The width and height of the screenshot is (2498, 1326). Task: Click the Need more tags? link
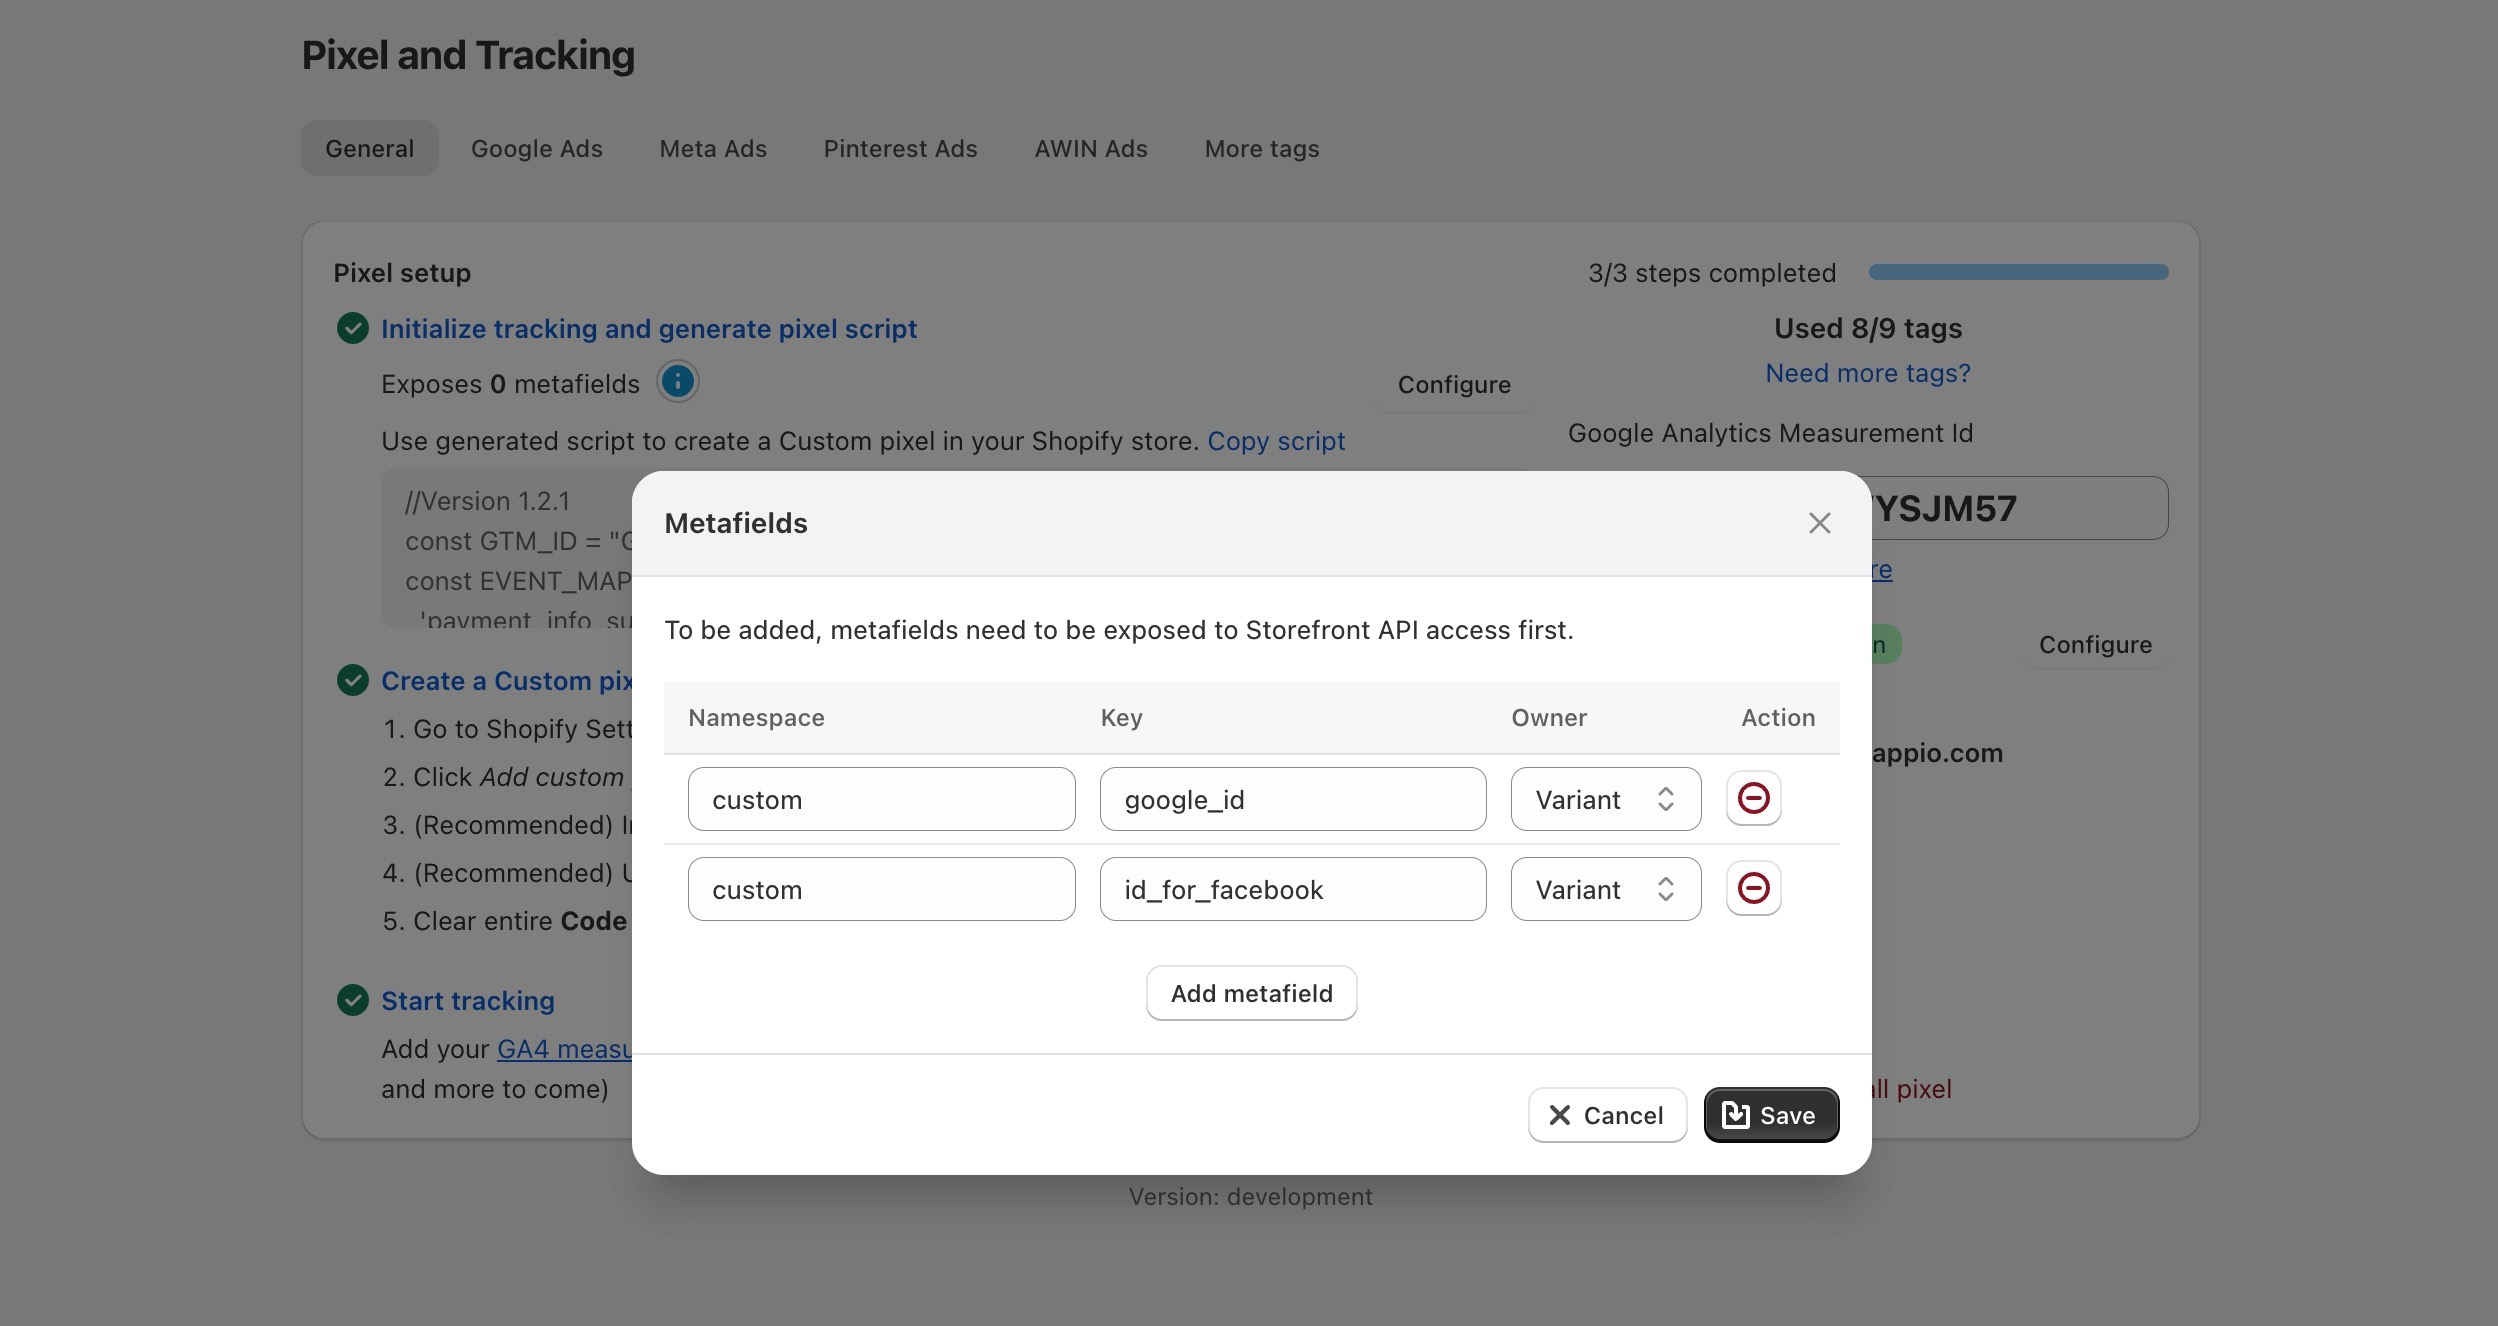1867,373
